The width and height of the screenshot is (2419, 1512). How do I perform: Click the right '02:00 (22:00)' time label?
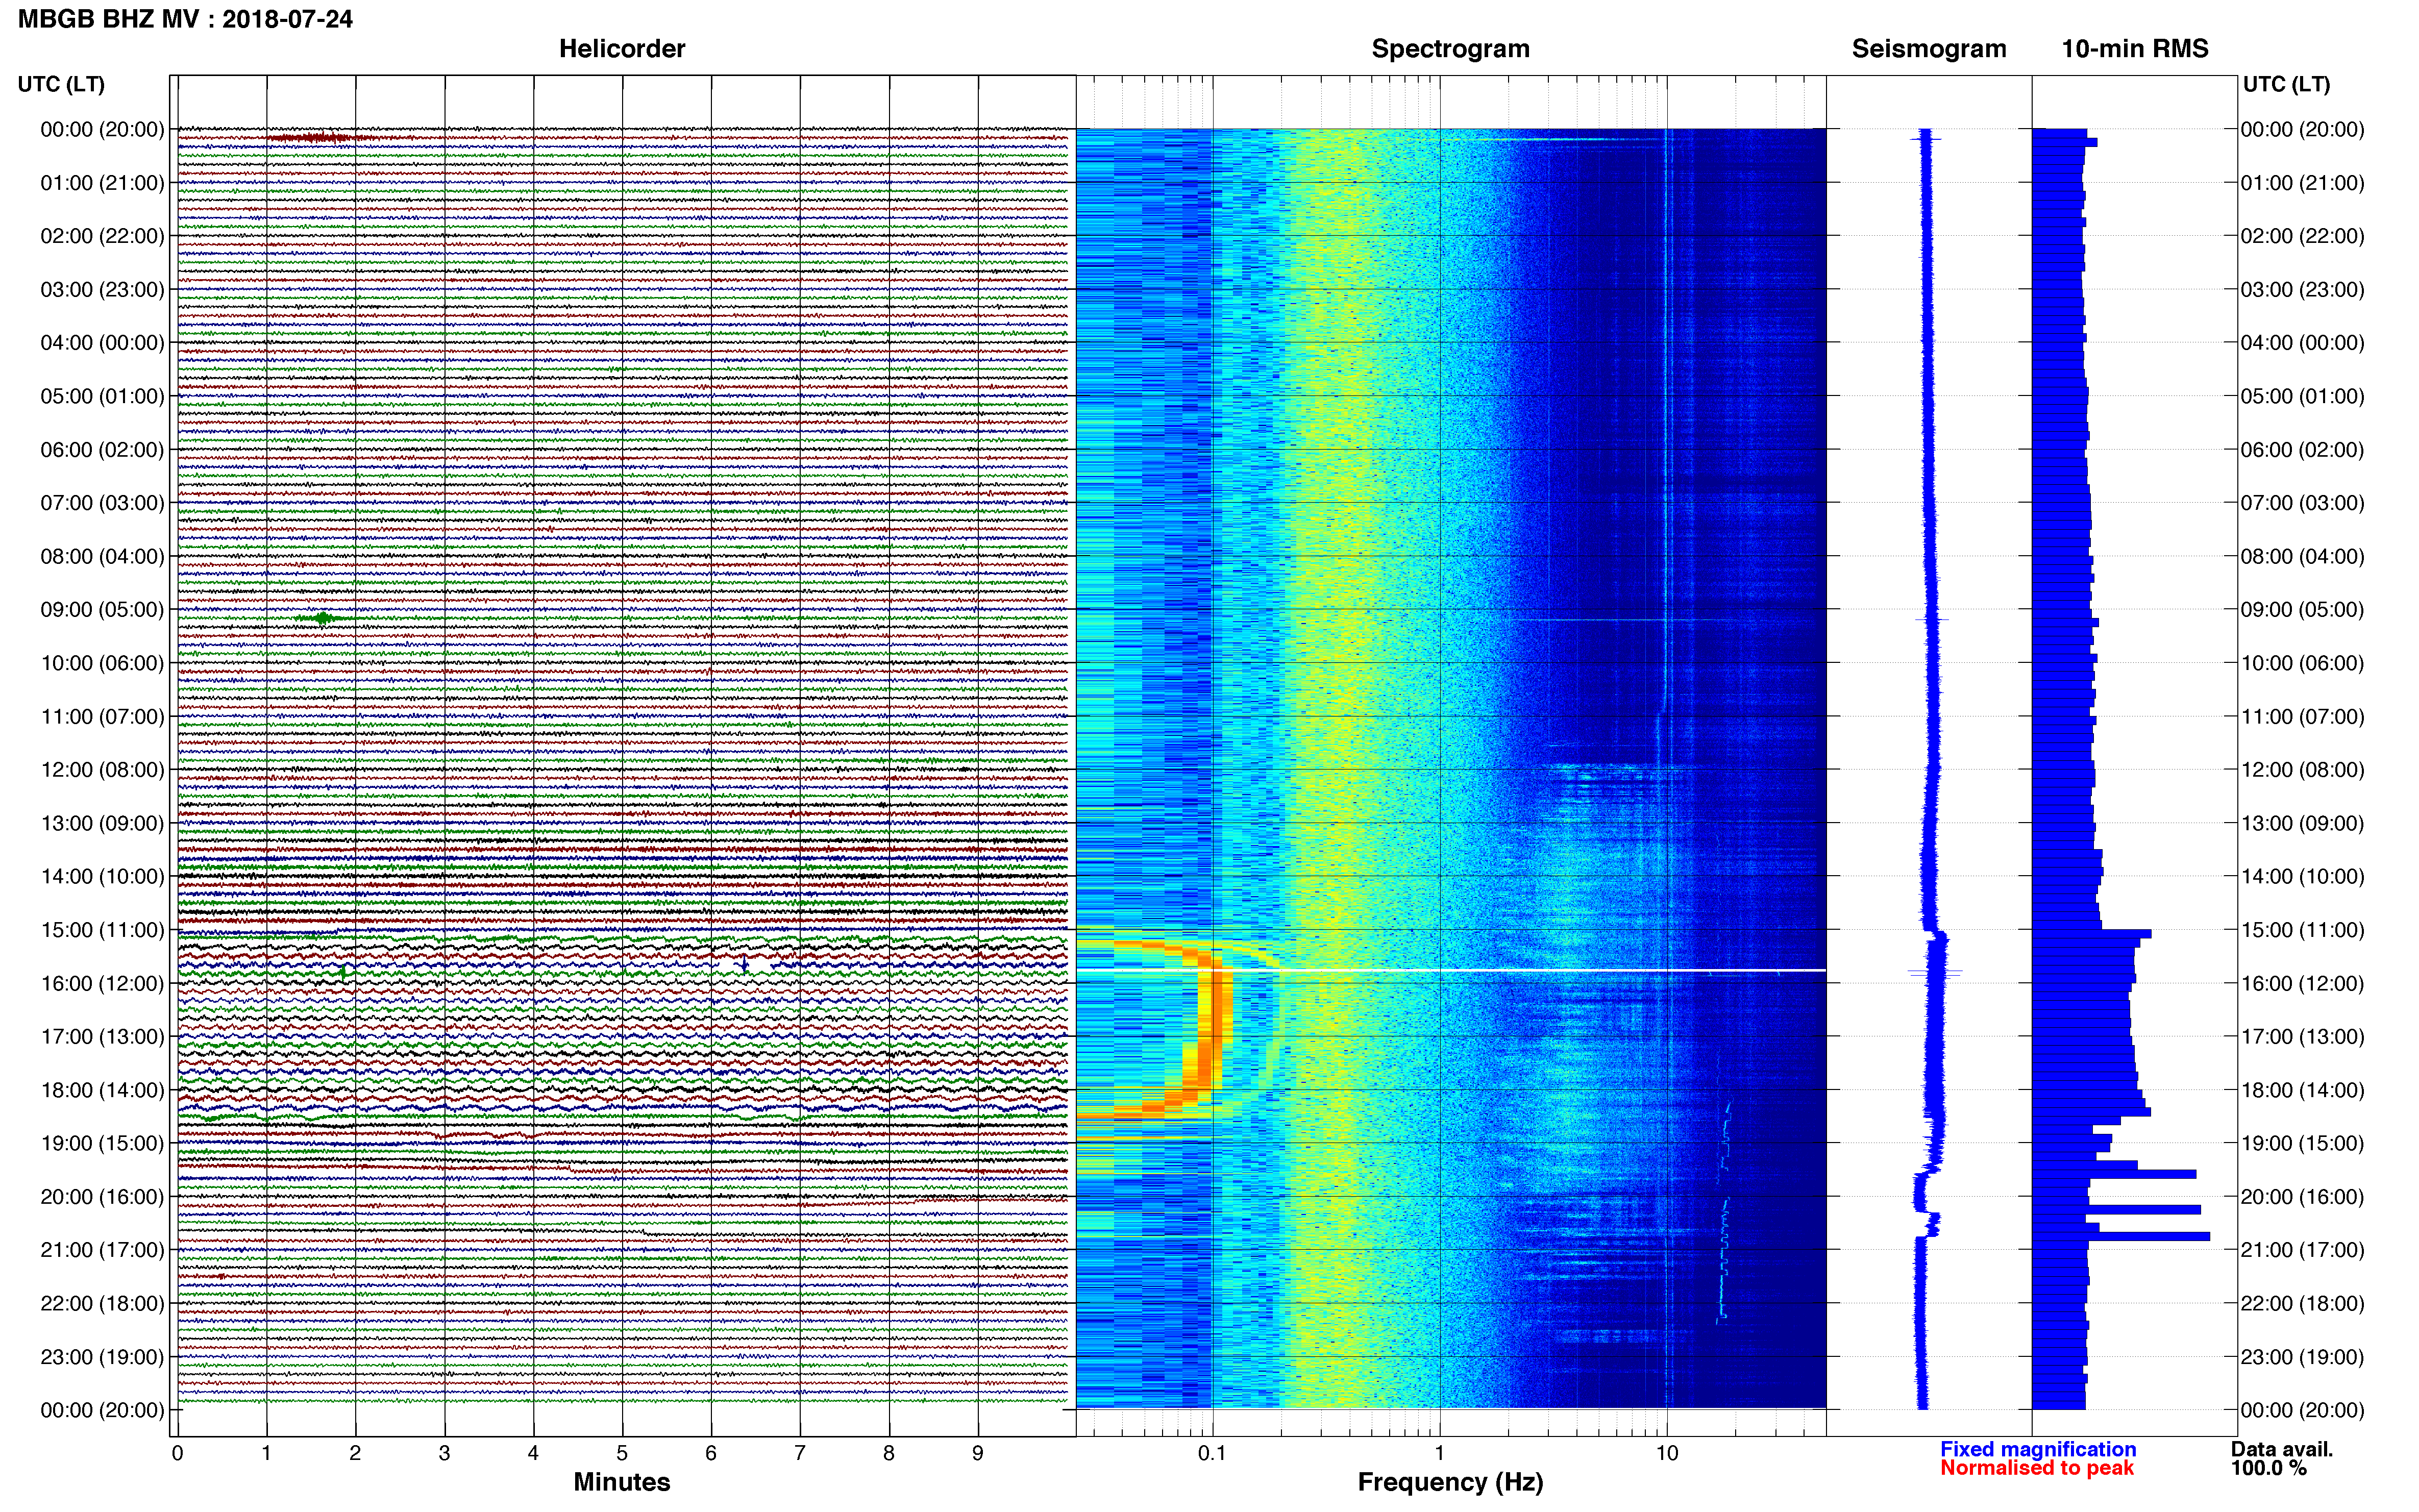point(2302,236)
